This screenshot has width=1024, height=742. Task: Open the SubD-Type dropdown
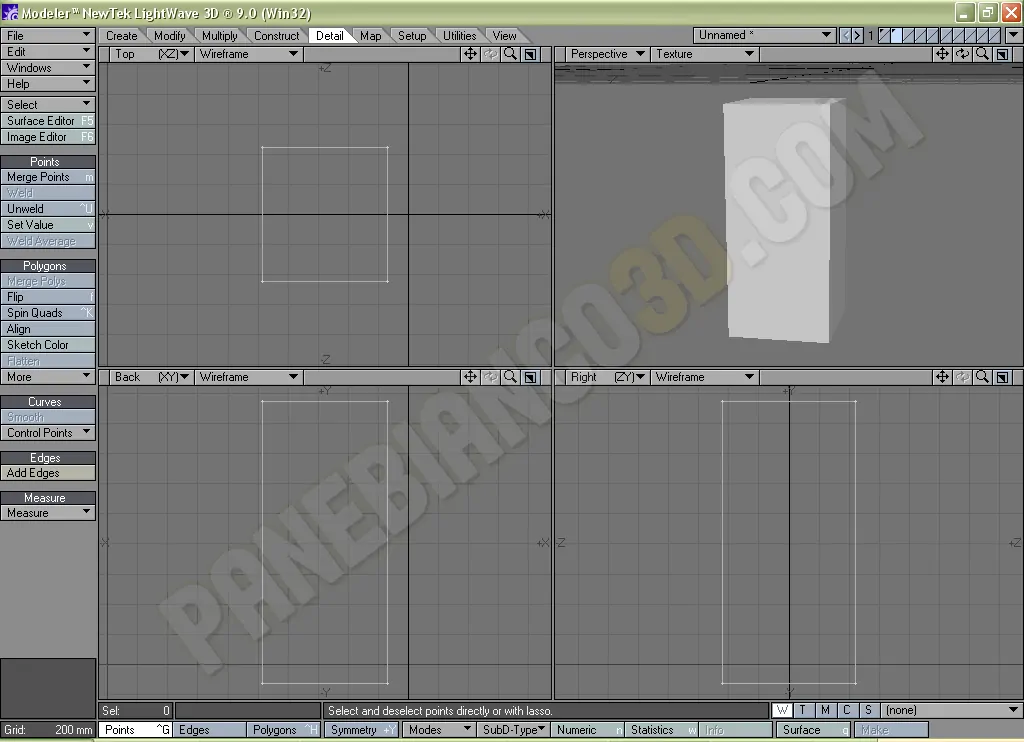click(513, 730)
